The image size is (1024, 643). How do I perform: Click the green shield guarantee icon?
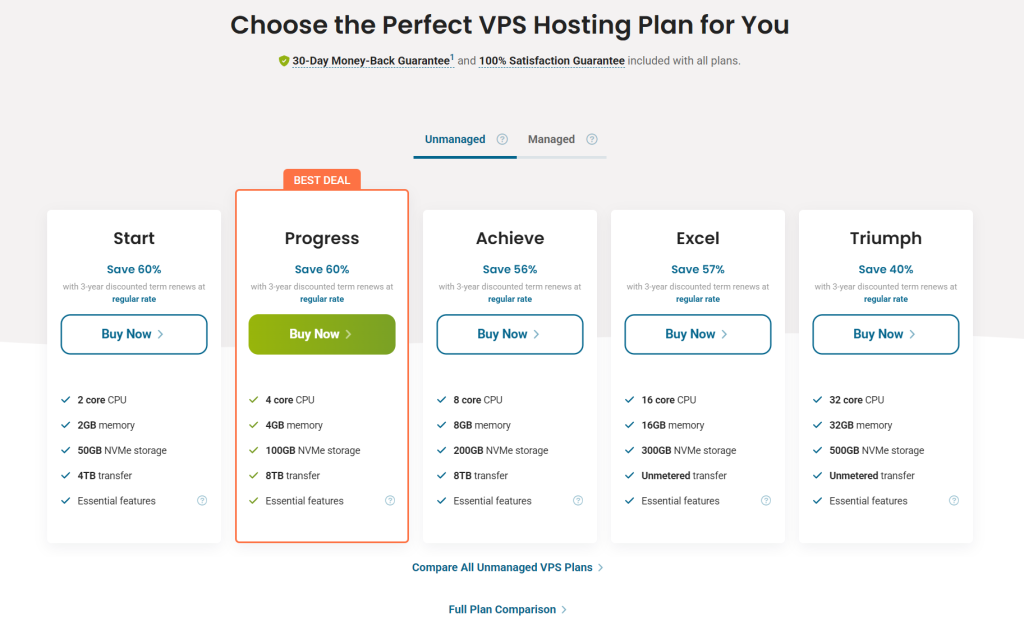[x=284, y=61]
